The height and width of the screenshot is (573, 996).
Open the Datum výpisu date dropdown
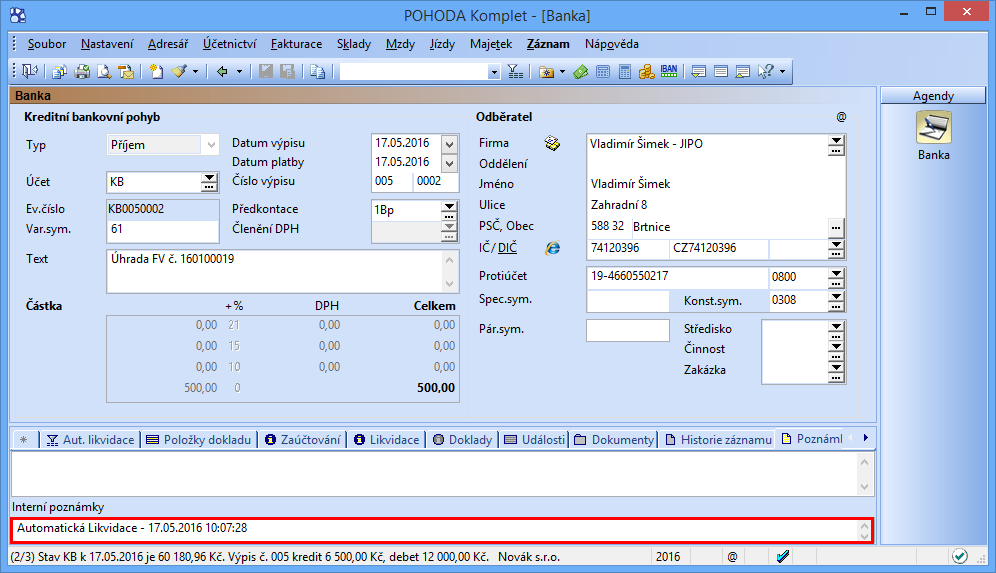(x=449, y=144)
